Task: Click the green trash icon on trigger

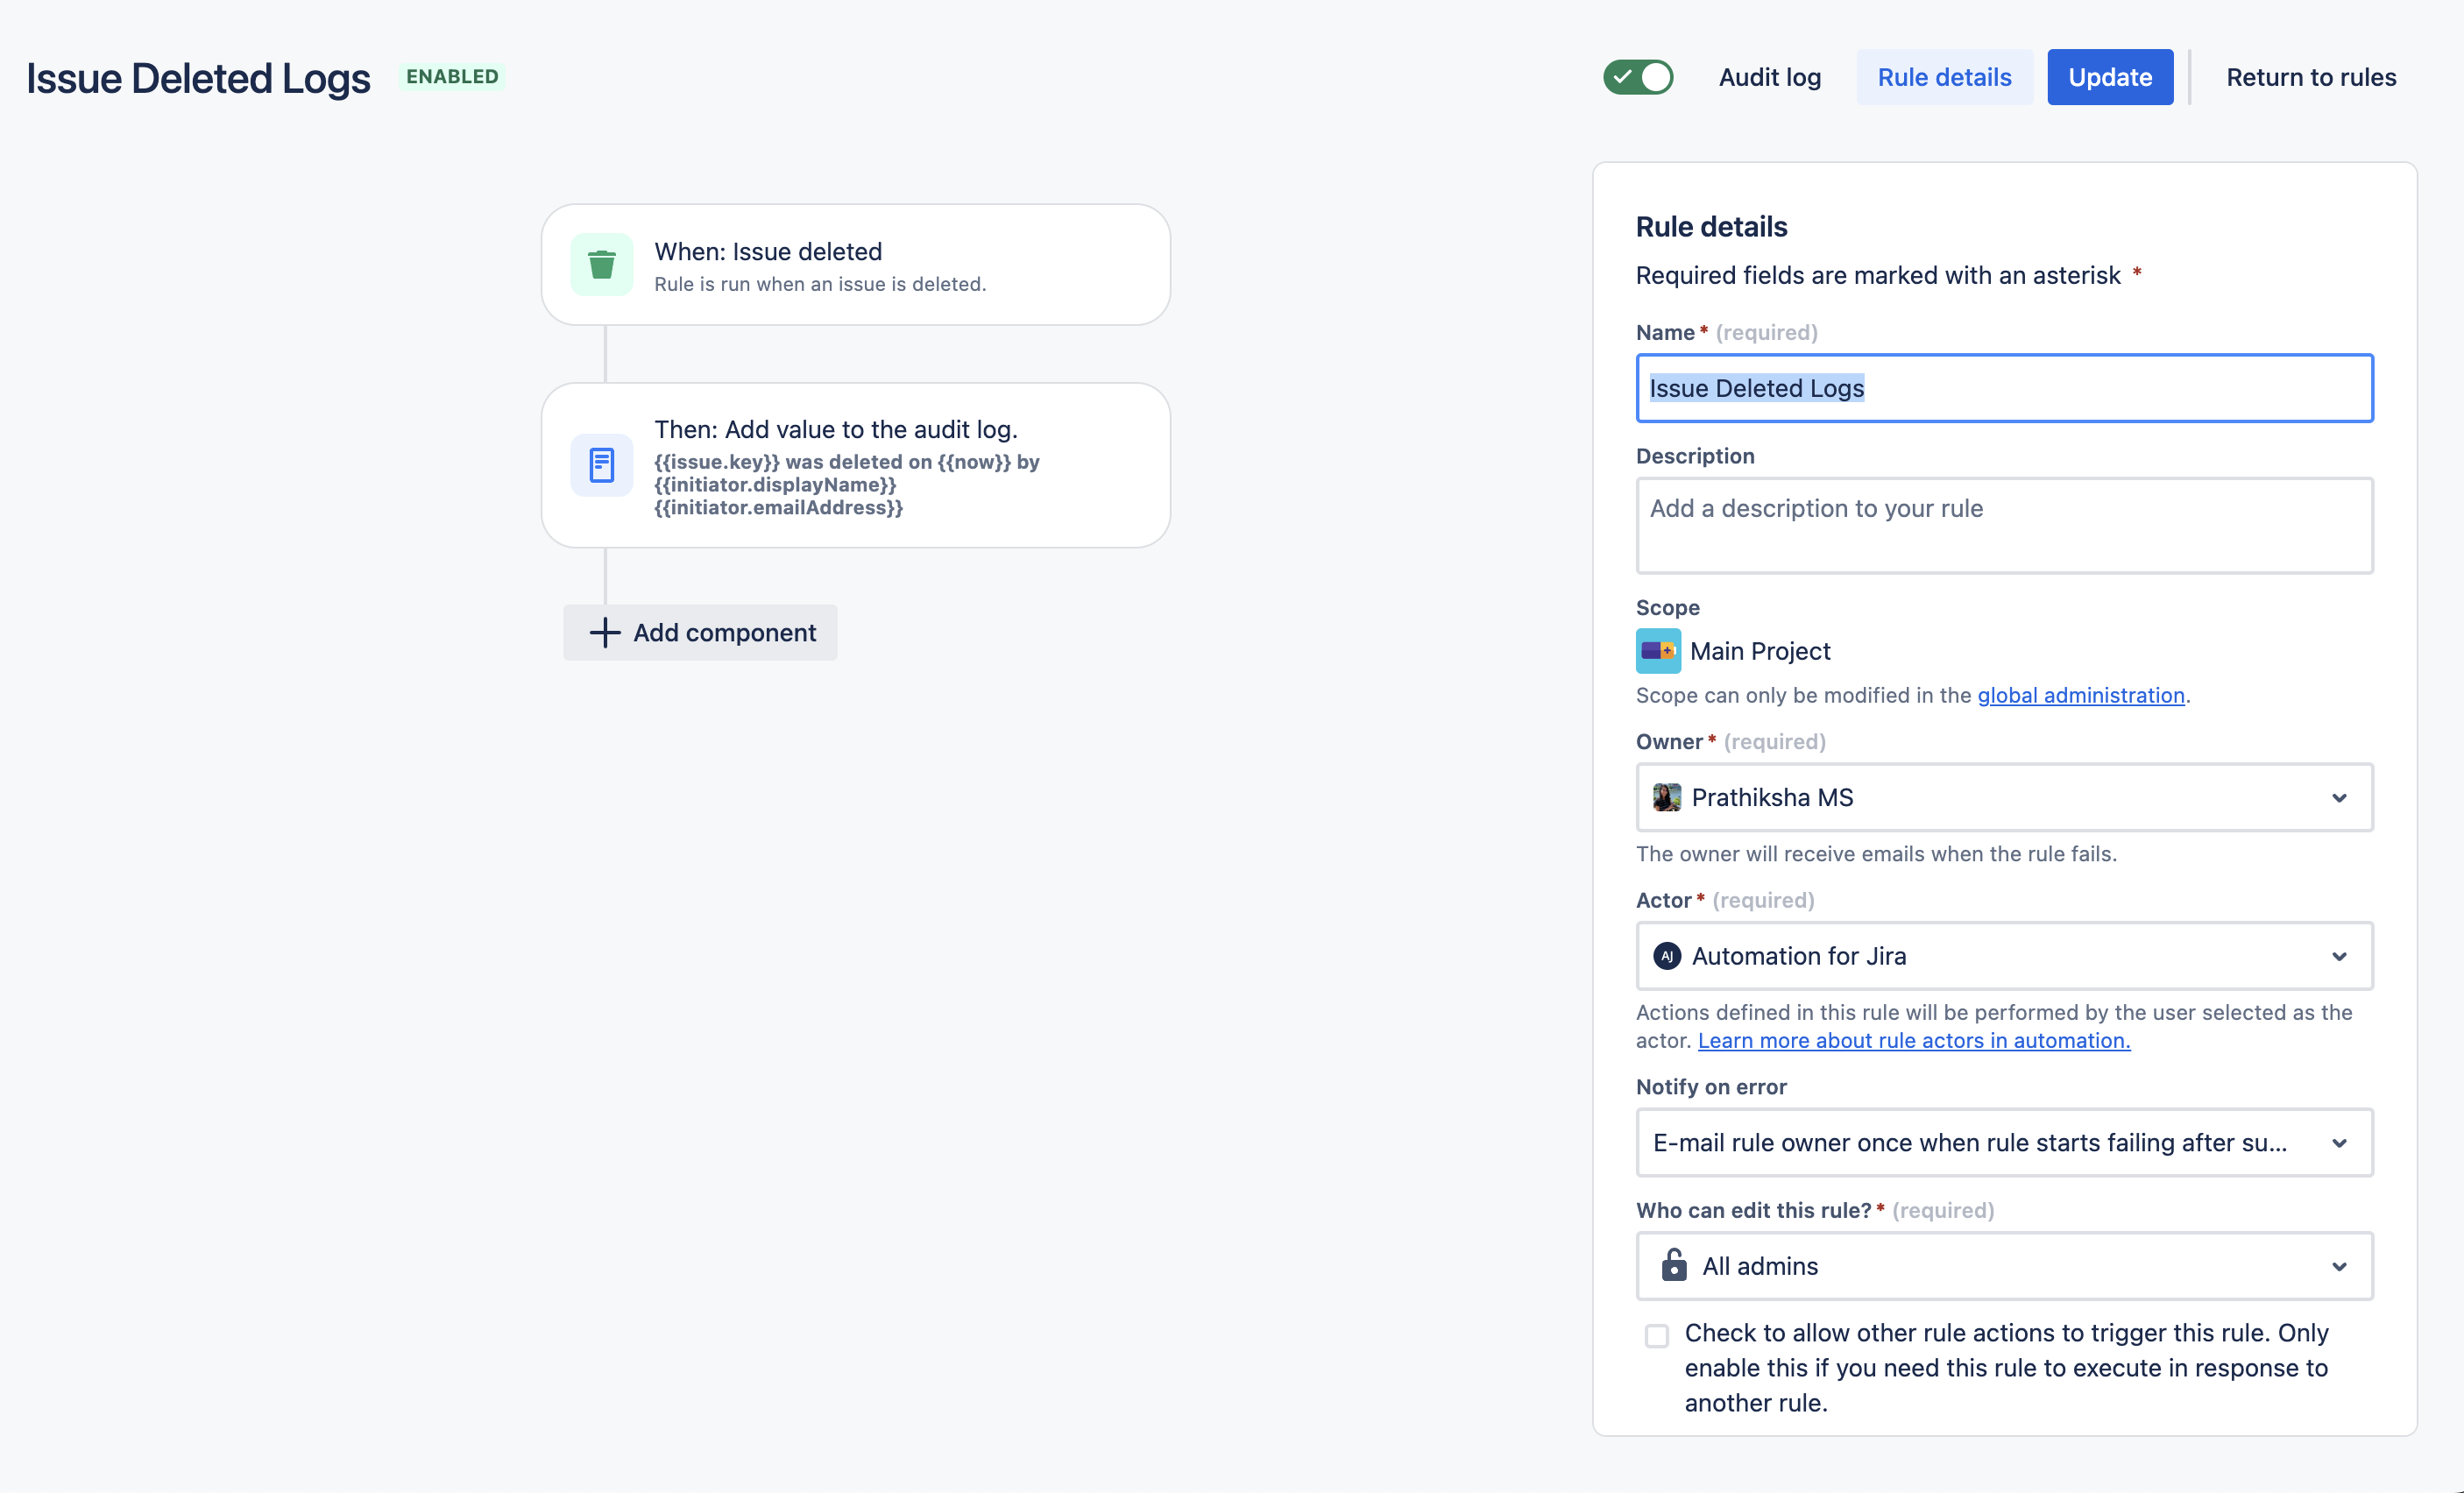Action: tap(601, 265)
